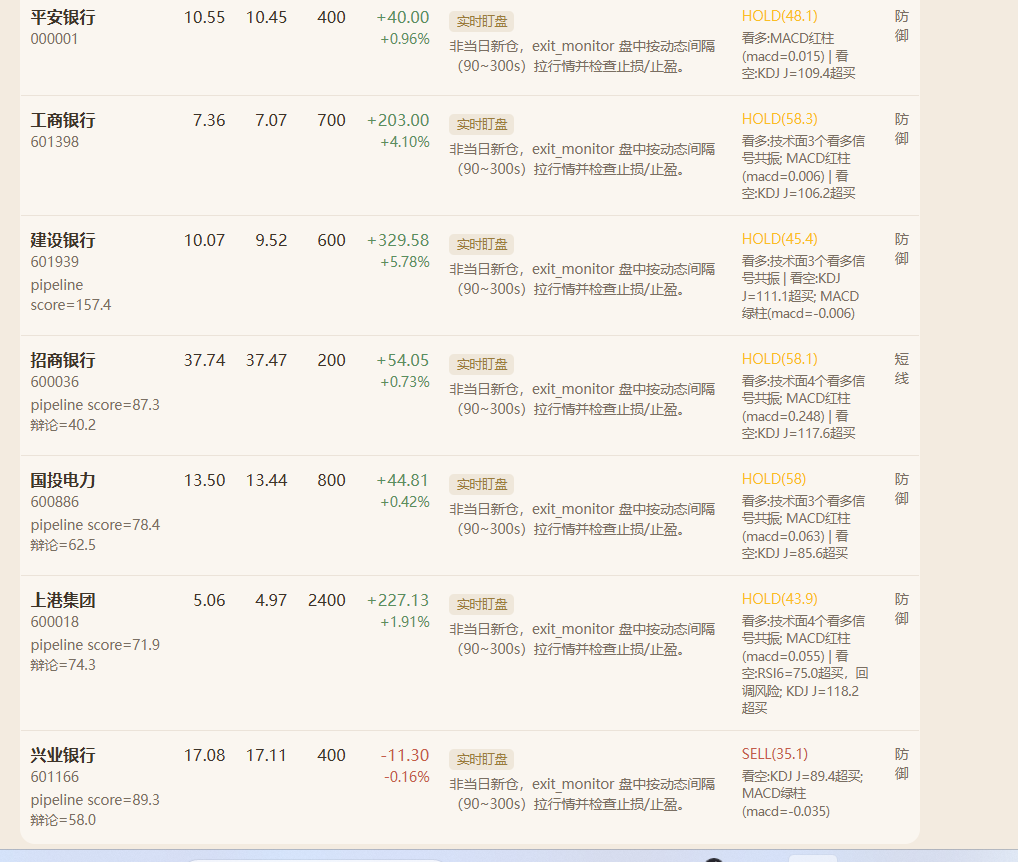Click the 上港集团 stock name

[63, 601]
